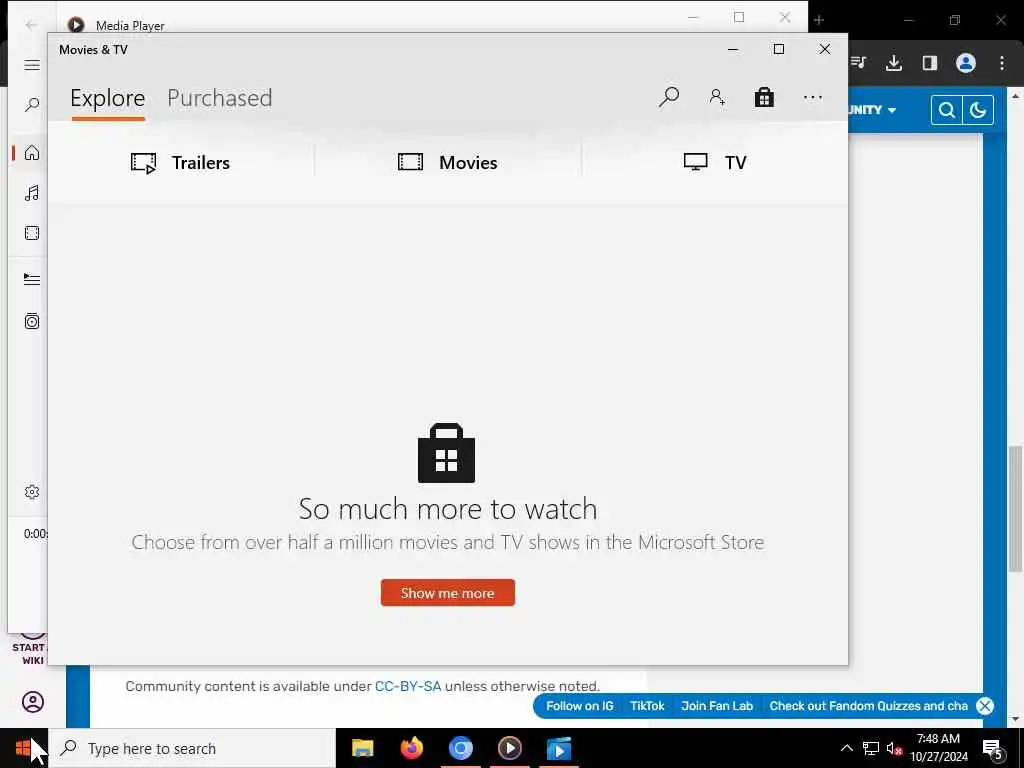Open the Trailers section
This screenshot has width=1024, height=768.
(x=180, y=163)
